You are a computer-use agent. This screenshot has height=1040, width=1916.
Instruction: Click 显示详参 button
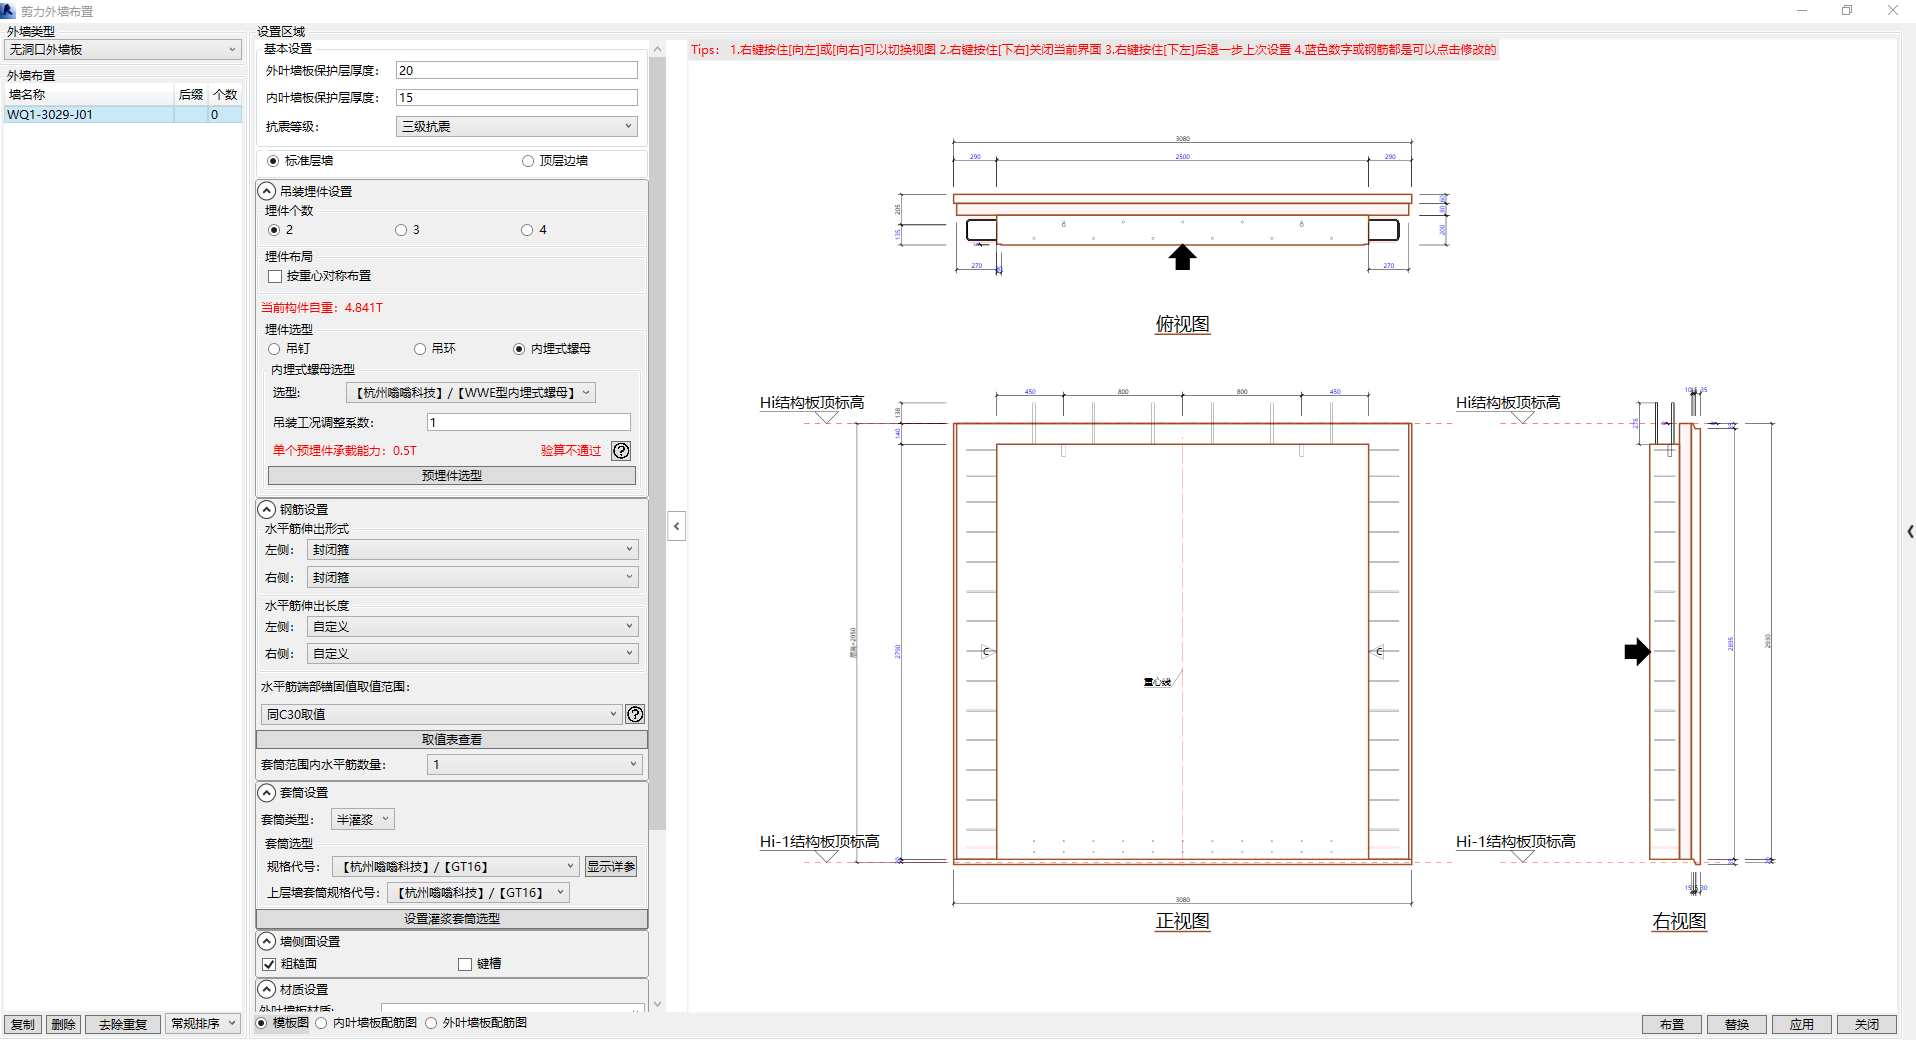611,867
